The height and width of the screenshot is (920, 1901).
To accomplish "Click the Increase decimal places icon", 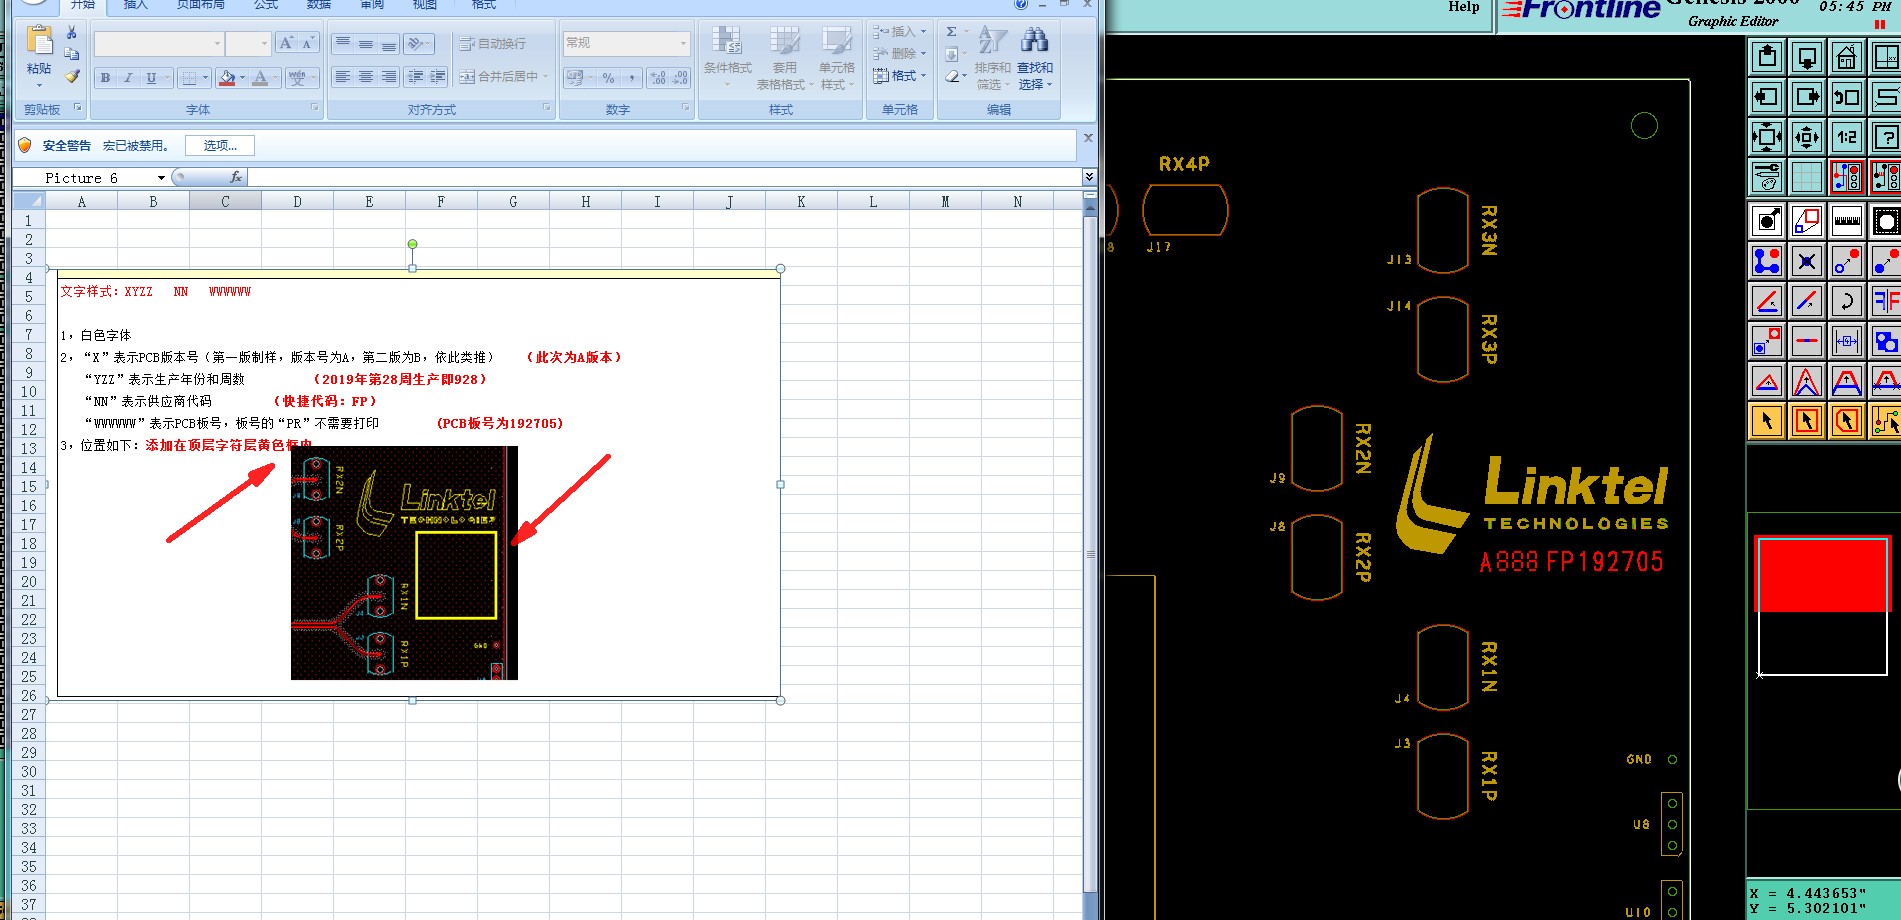I will click(x=658, y=77).
